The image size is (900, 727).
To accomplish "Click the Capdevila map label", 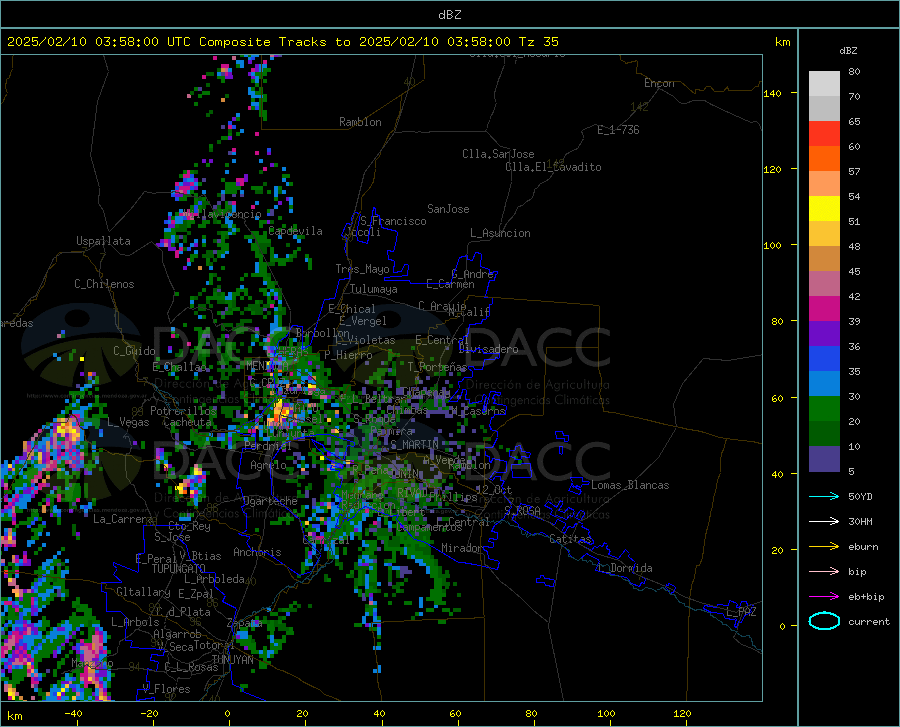I will 296,231.
